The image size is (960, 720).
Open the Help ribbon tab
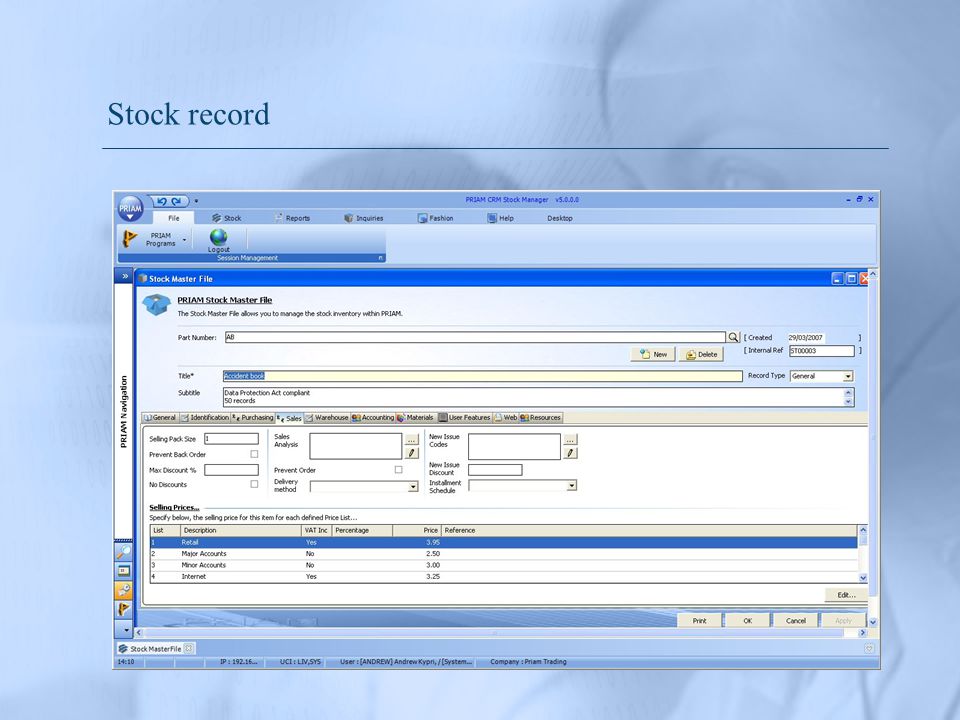click(x=500, y=218)
